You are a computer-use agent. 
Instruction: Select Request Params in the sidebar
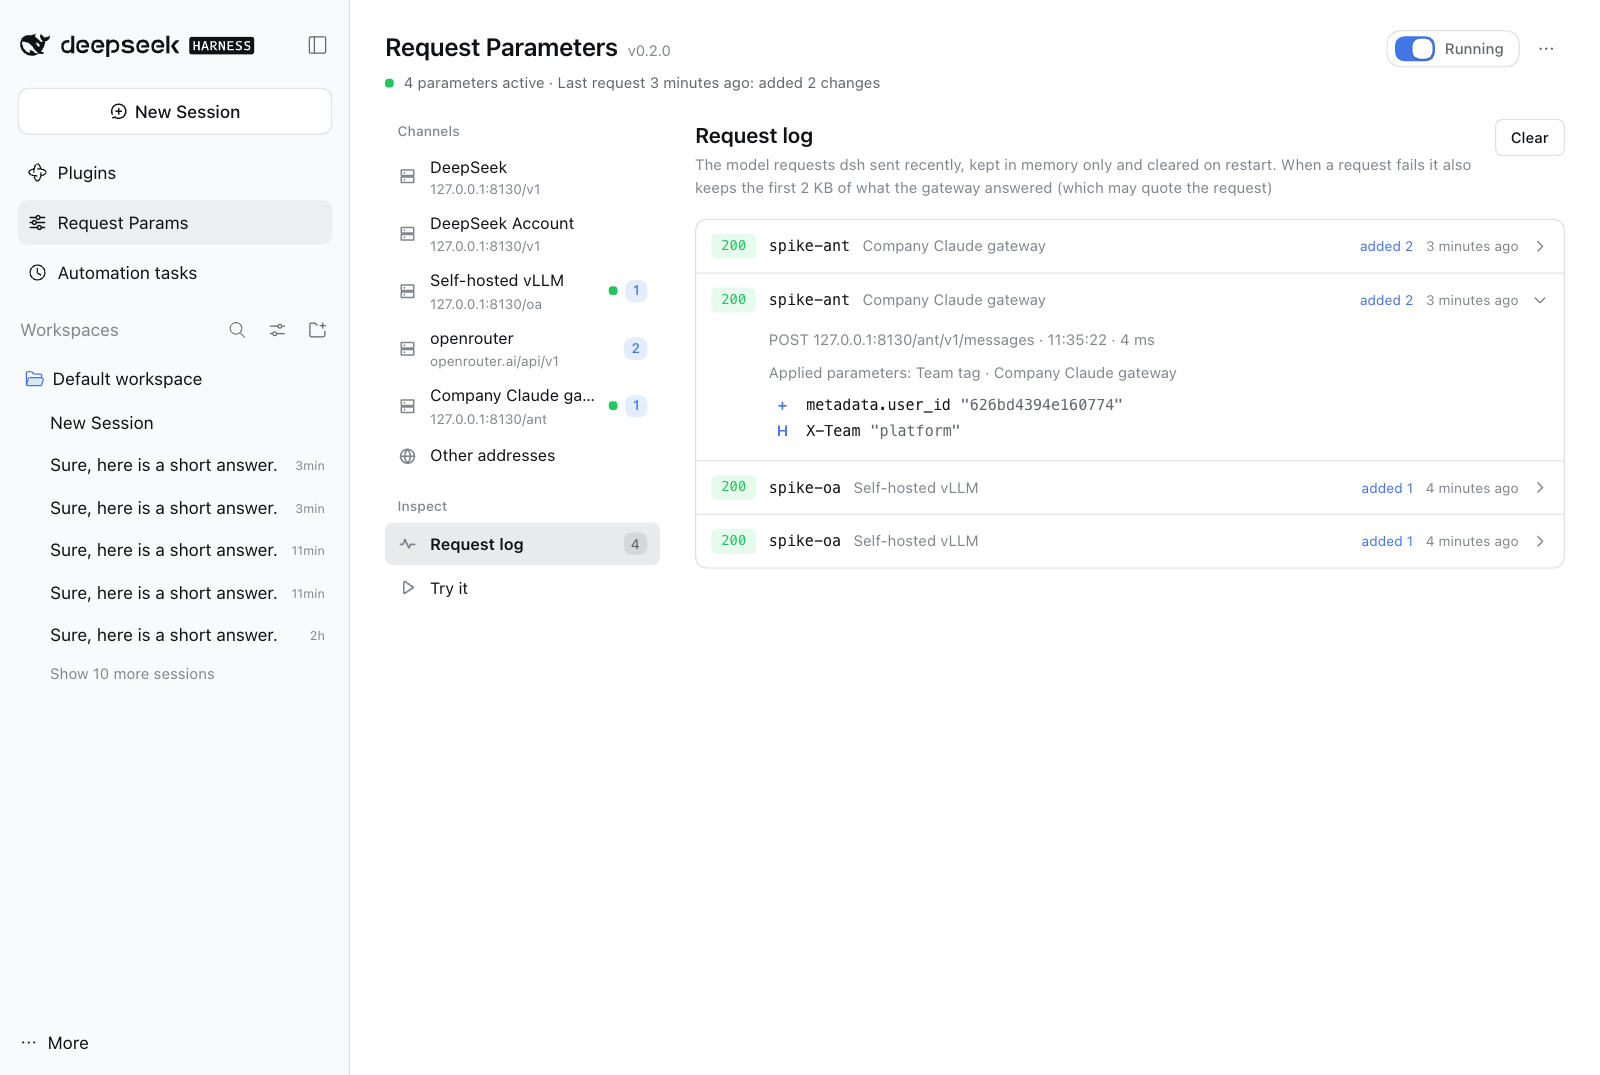pyautogui.click(x=175, y=223)
